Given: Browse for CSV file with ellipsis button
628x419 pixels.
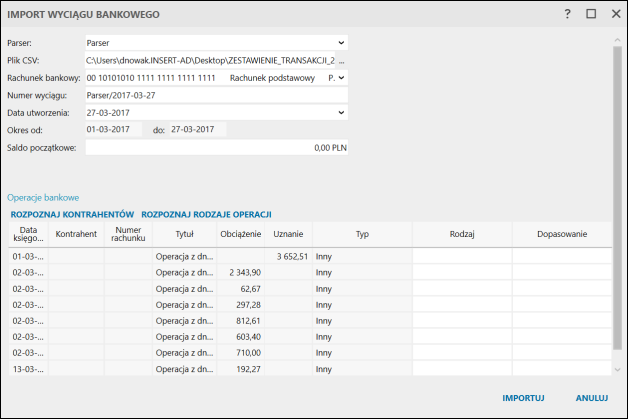Looking at the screenshot, I should [341, 61].
